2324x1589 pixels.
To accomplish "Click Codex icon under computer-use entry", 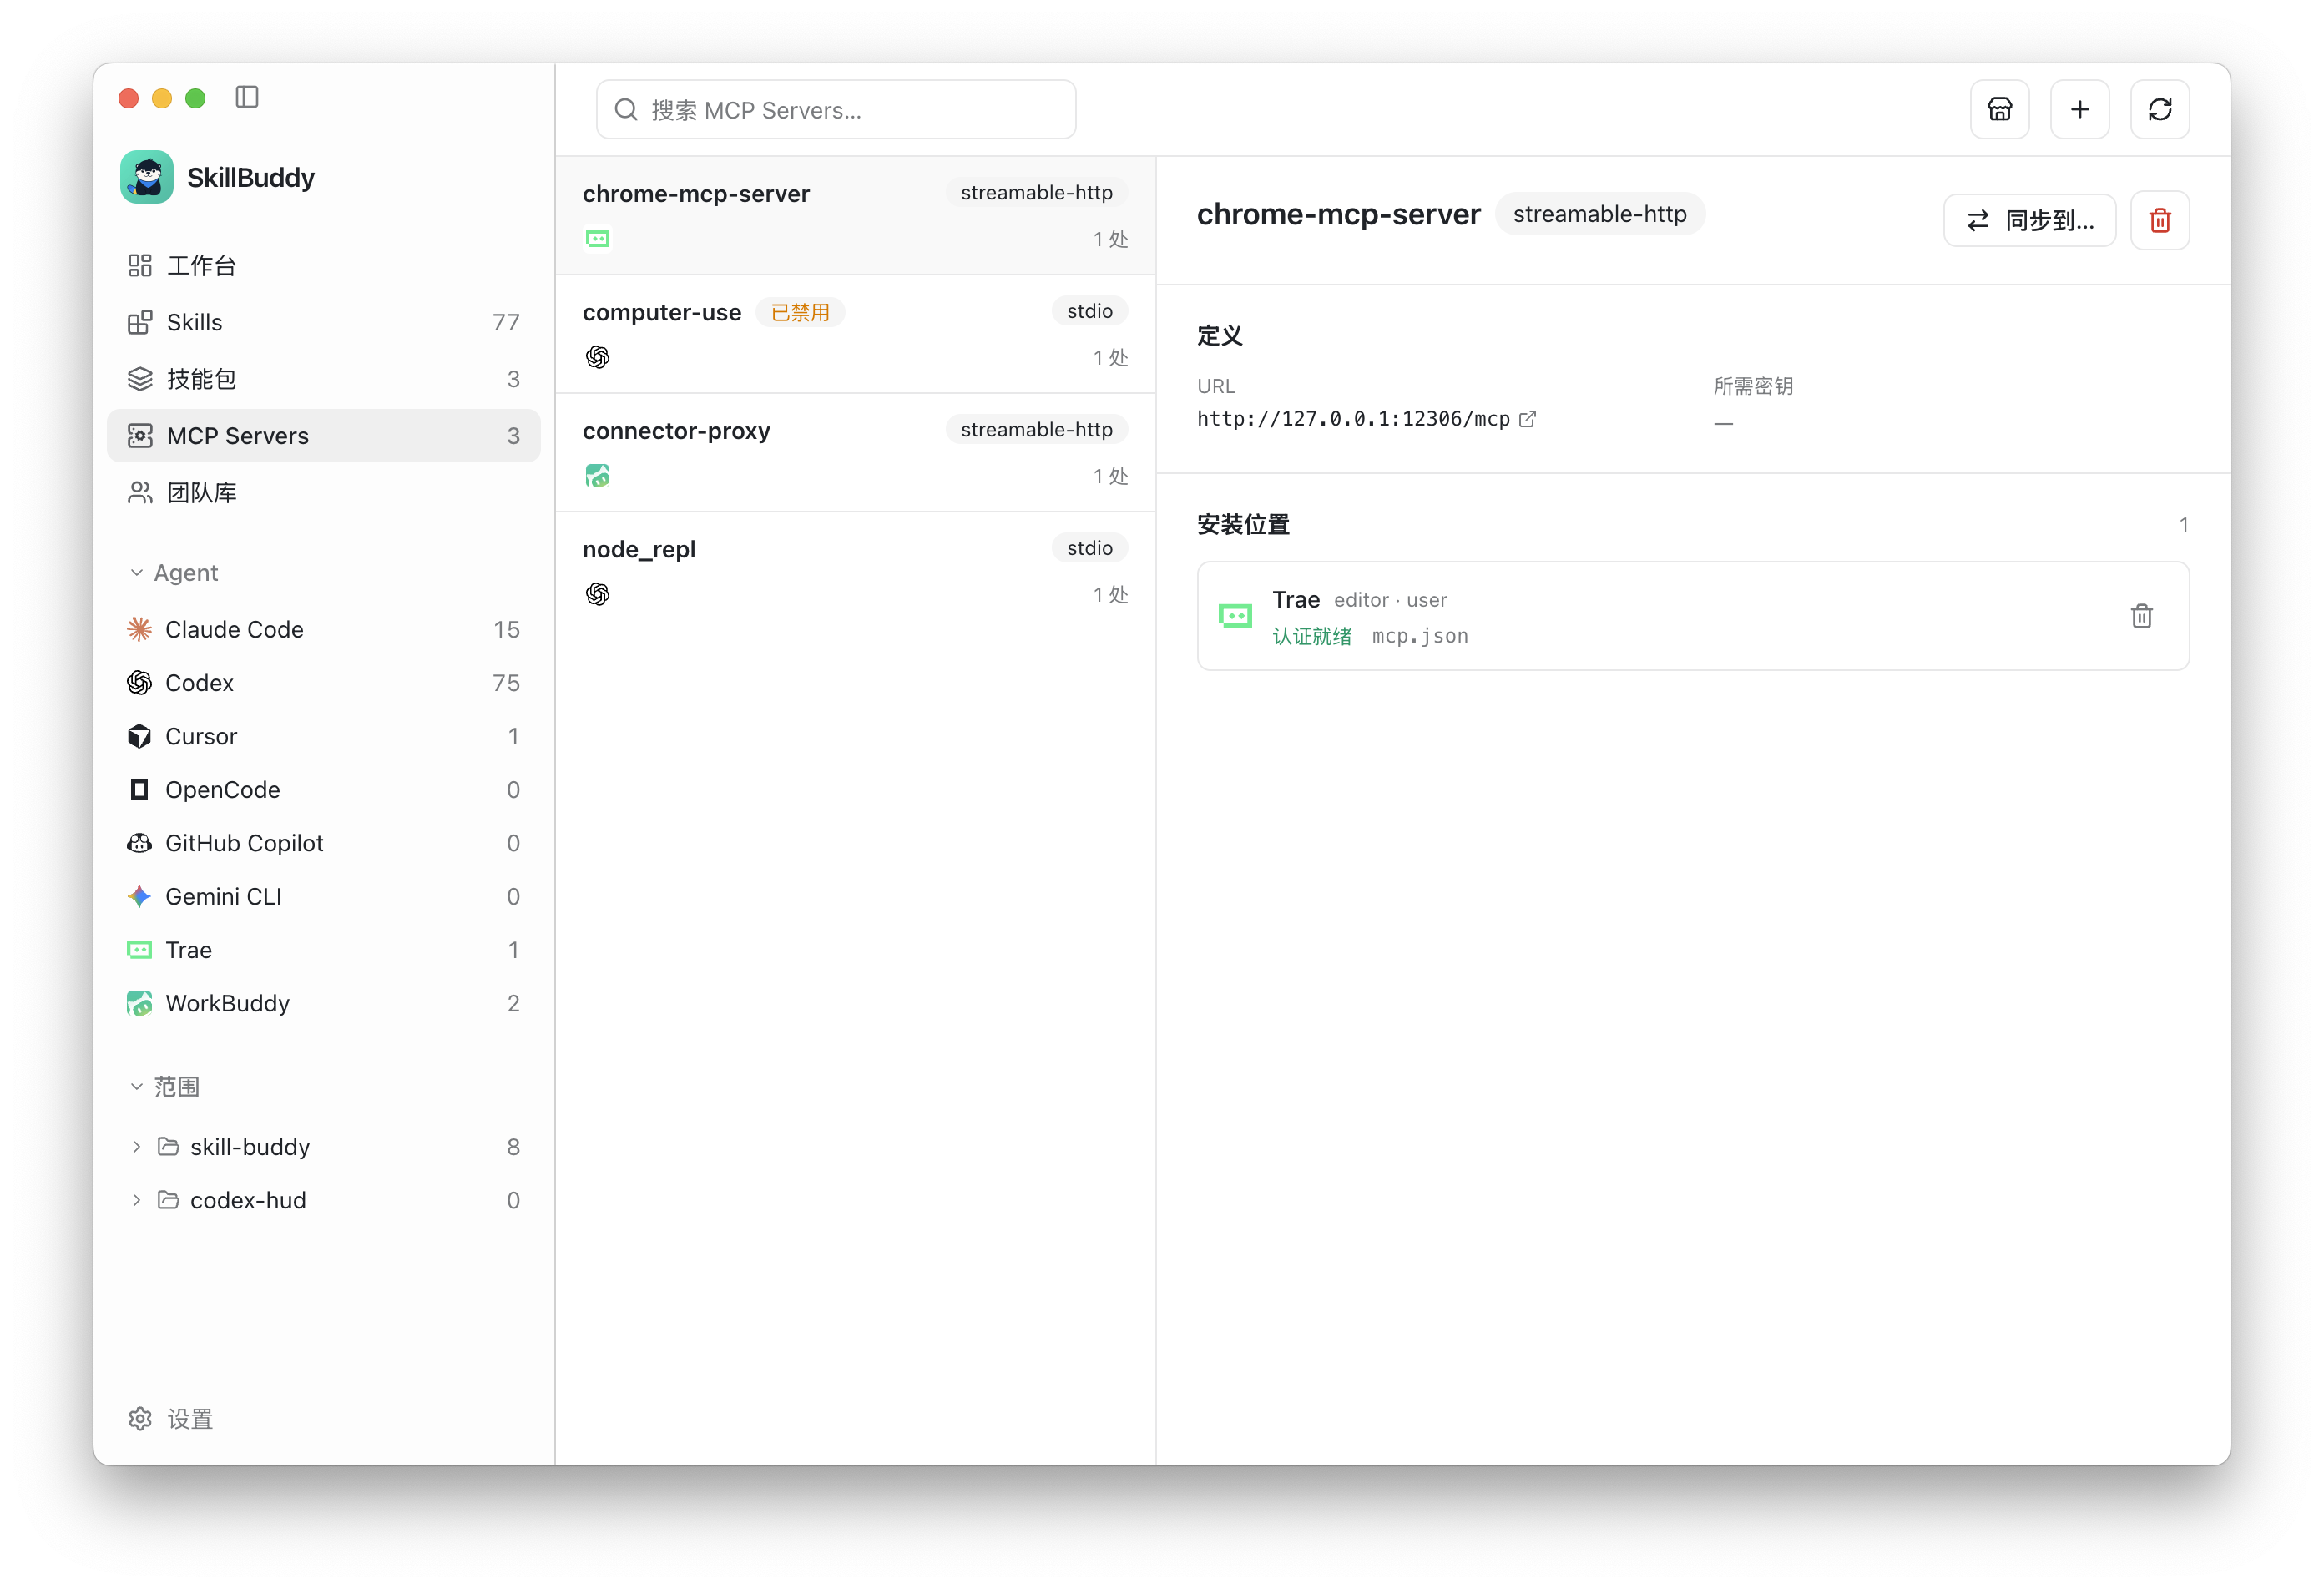I will [598, 357].
